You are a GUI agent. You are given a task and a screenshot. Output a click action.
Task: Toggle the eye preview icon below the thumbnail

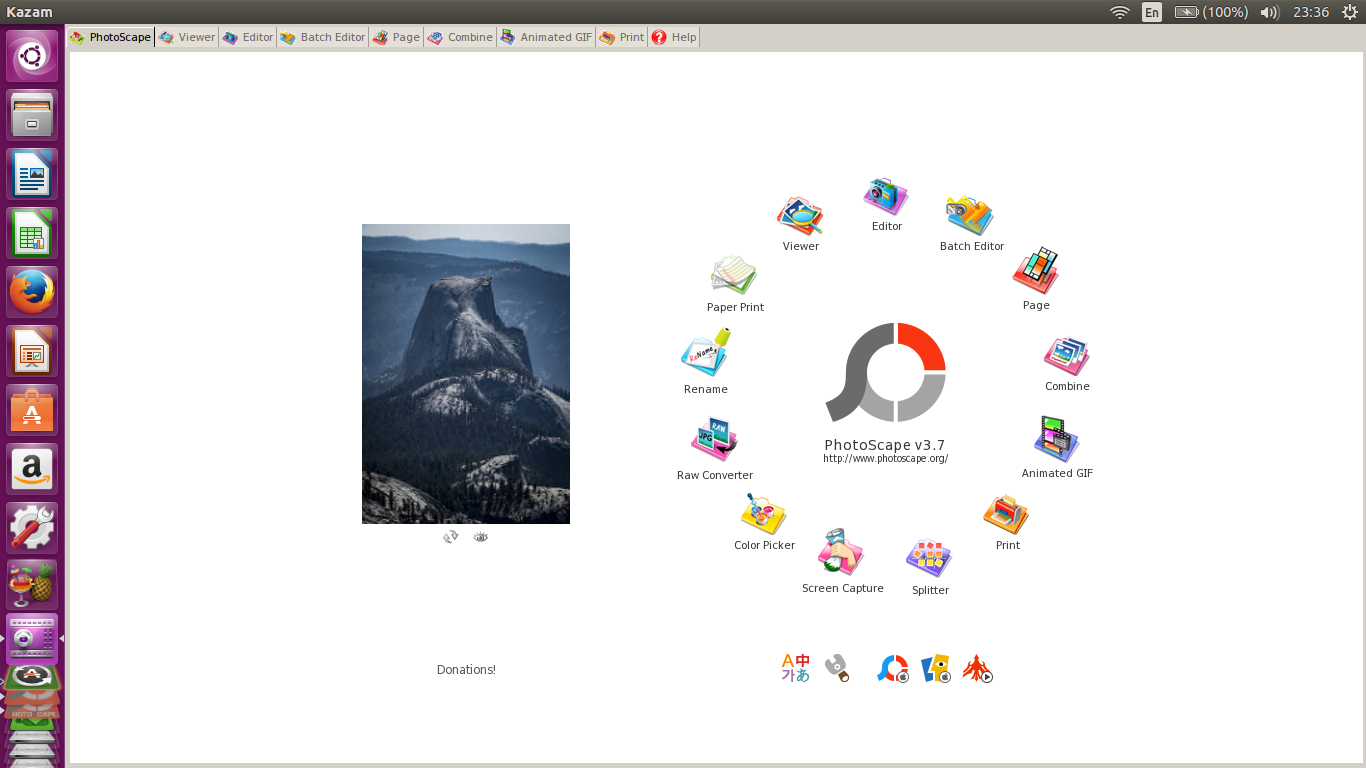pyautogui.click(x=480, y=536)
